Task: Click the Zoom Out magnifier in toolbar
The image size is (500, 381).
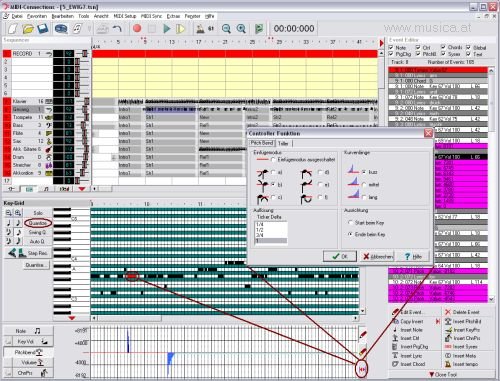Action: (226, 29)
